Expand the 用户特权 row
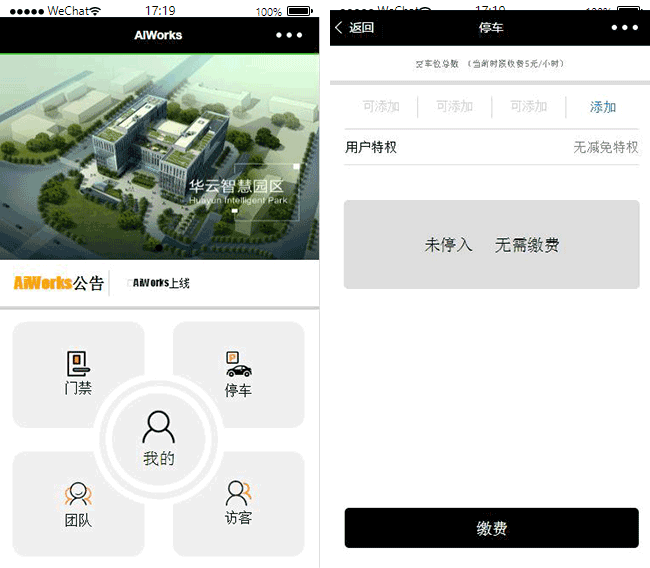This screenshot has height=568, width=650. pos(371,147)
